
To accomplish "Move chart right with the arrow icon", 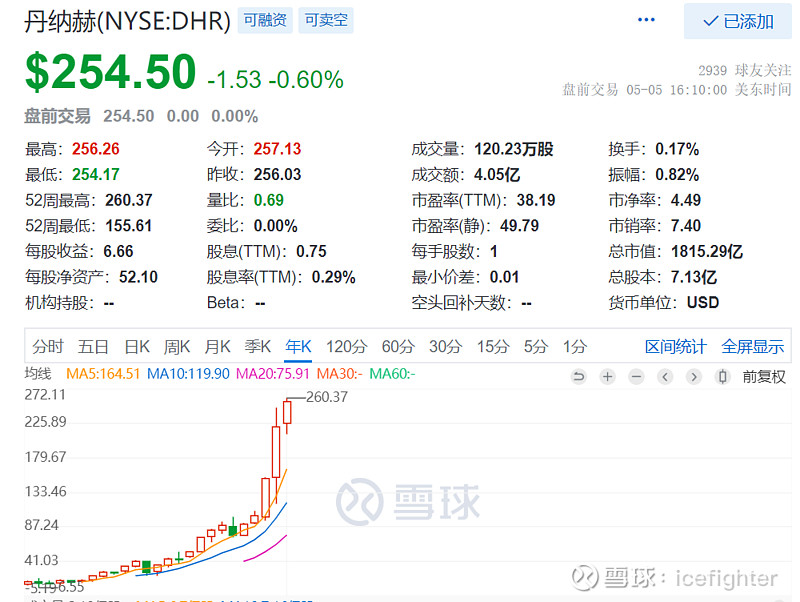I will coord(693,377).
